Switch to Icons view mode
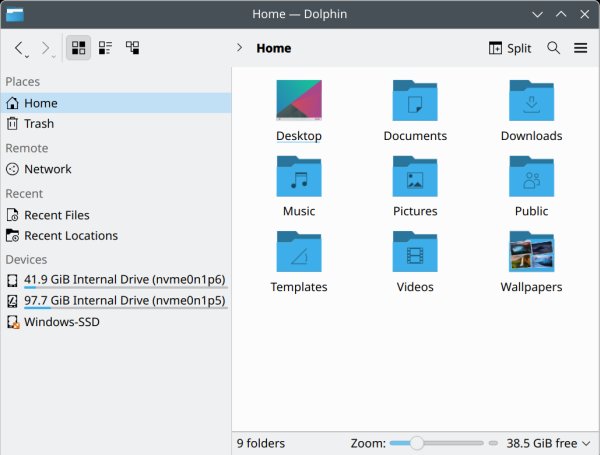Viewport: 600px width, 455px height. [78, 48]
